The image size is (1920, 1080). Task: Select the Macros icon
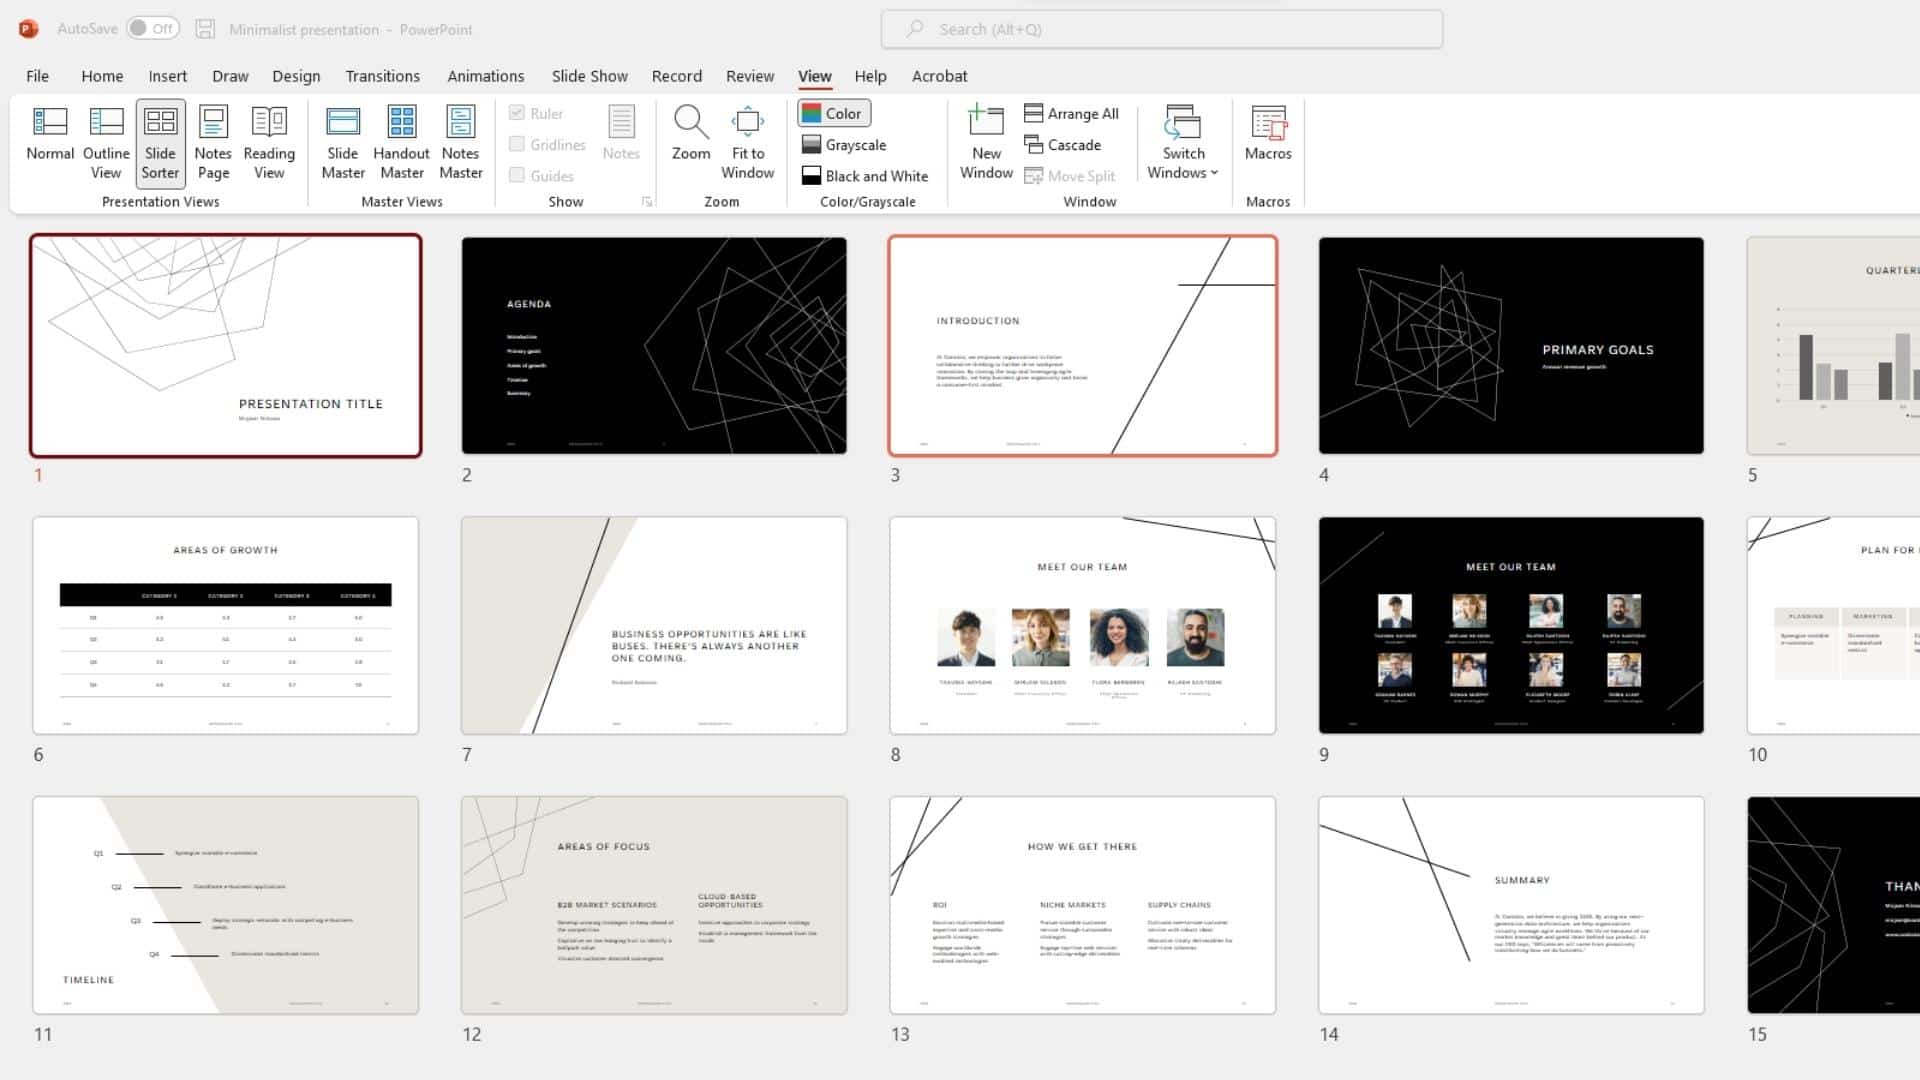pyautogui.click(x=1267, y=141)
